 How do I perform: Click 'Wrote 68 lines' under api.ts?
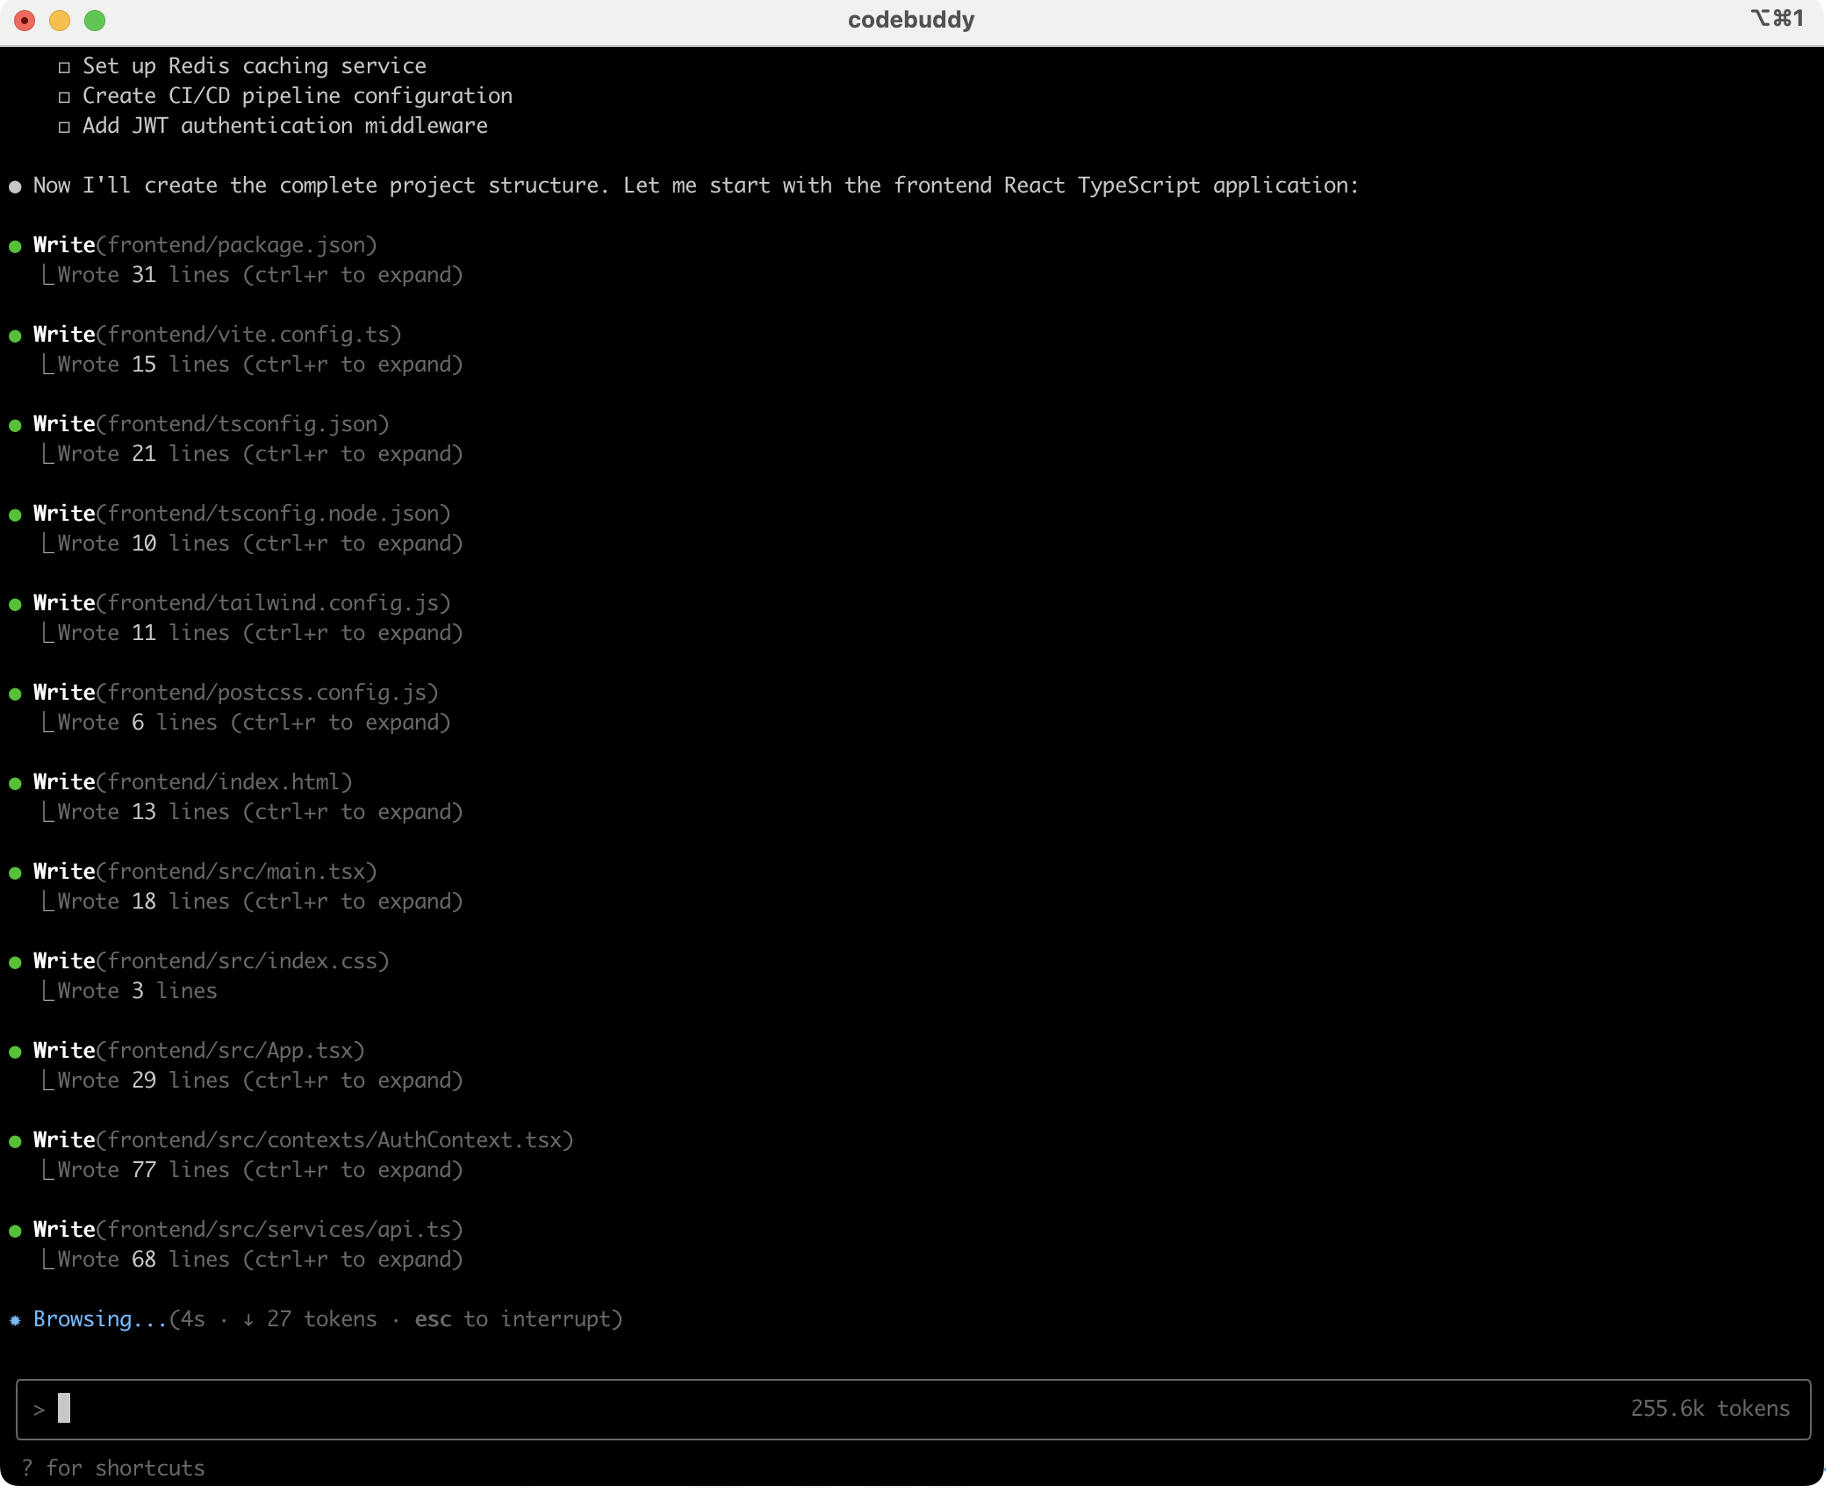pos(260,1260)
